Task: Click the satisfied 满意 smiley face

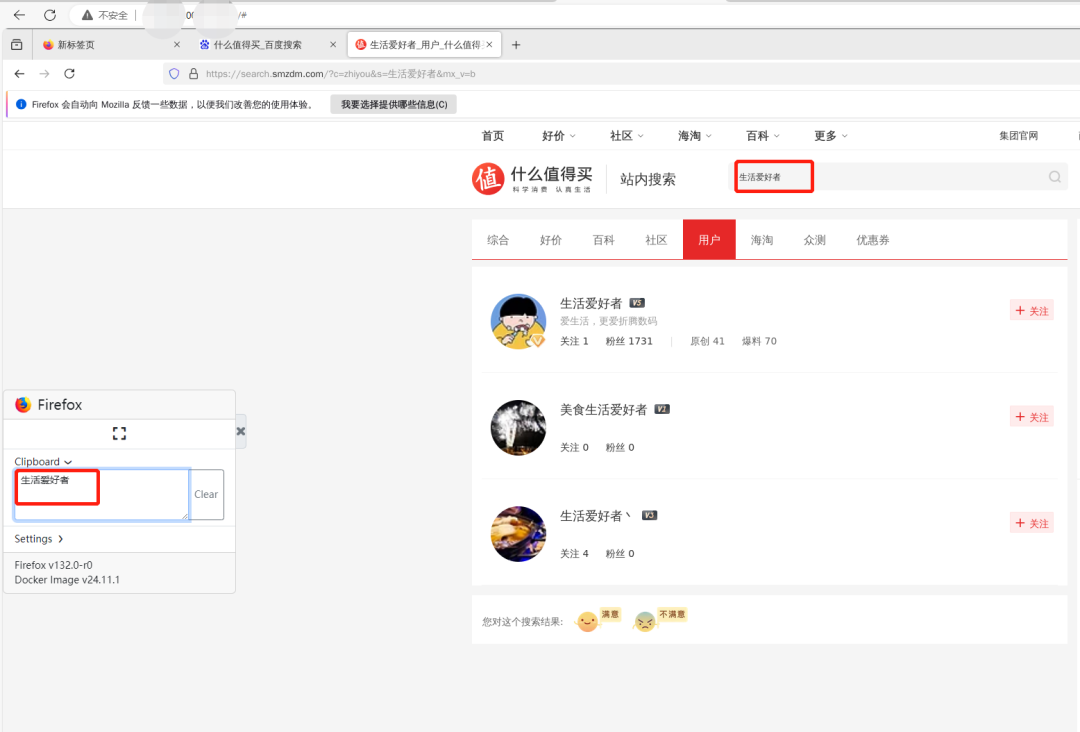Action: (587, 622)
